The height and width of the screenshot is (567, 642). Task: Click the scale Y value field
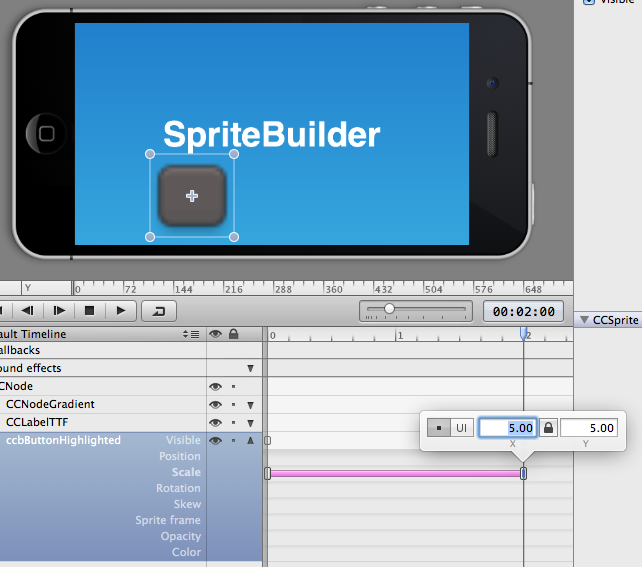coord(589,428)
